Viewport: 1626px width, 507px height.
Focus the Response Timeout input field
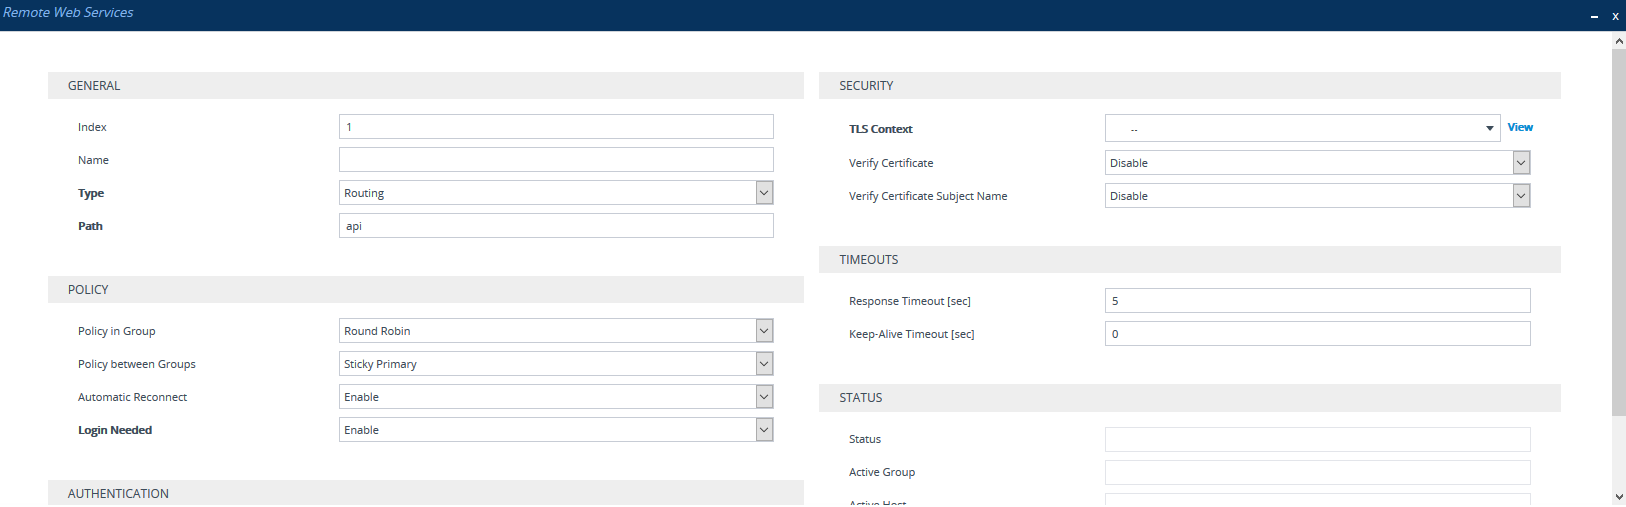tap(1317, 301)
